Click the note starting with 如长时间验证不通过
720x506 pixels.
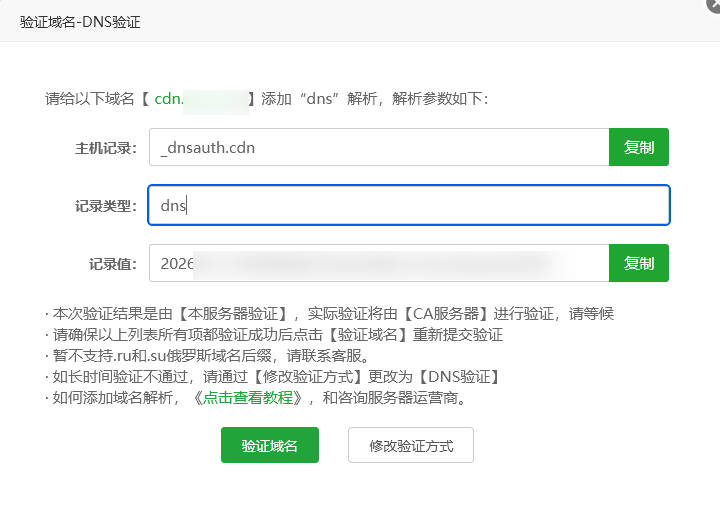click(x=272, y=376)
